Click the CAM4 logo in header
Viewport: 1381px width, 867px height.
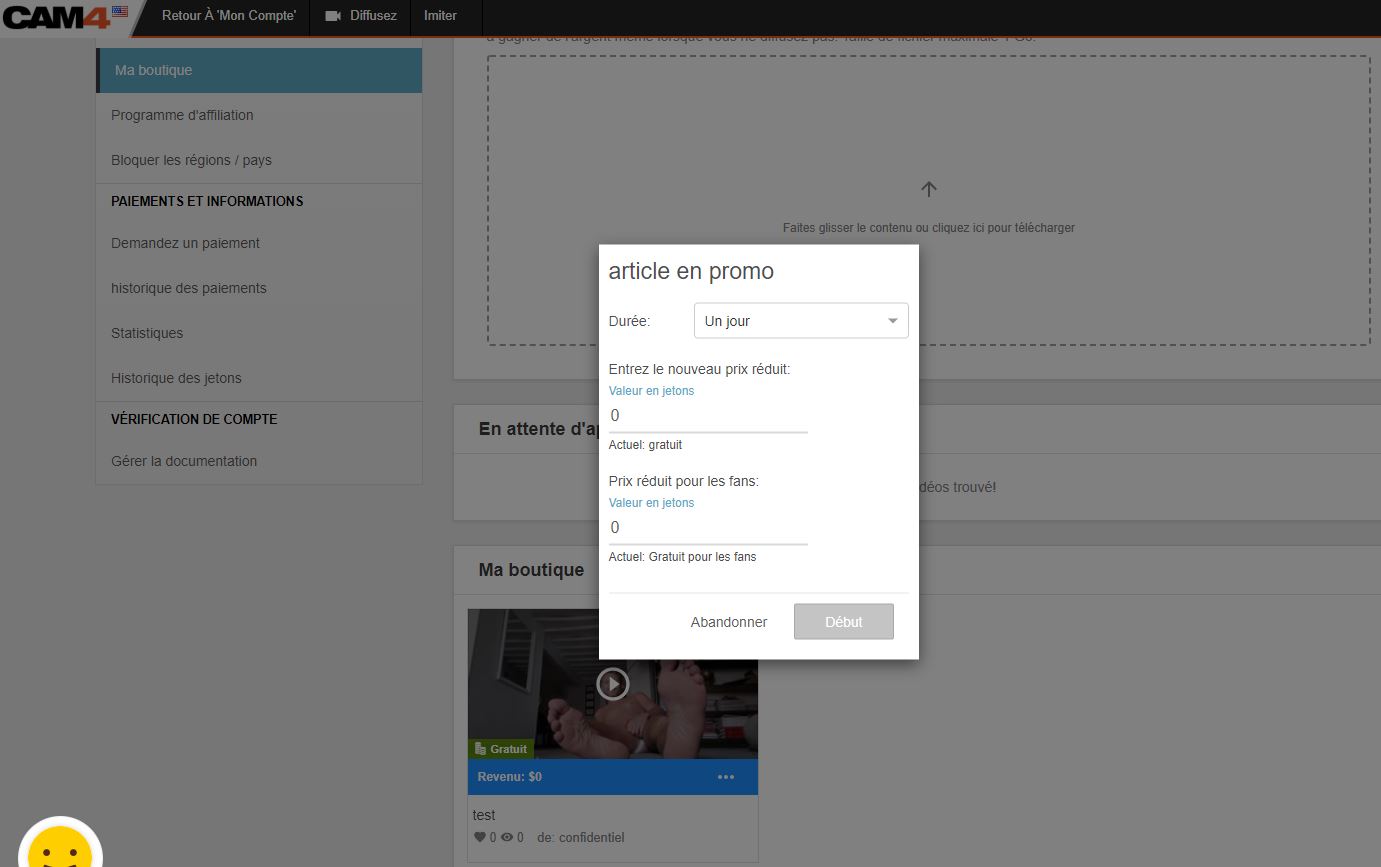(56, 16)
